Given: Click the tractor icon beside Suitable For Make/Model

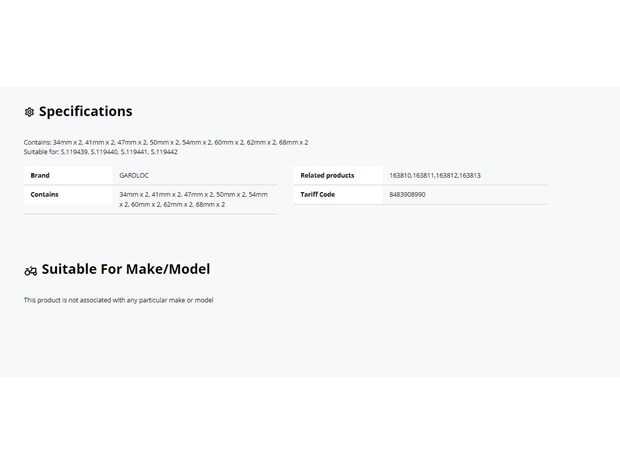Looking at the screenshot, I should 30,271.
